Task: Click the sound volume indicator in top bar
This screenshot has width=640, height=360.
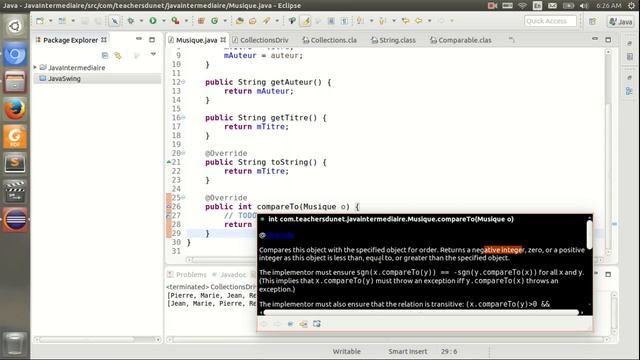Action: [x=584, y=6]
